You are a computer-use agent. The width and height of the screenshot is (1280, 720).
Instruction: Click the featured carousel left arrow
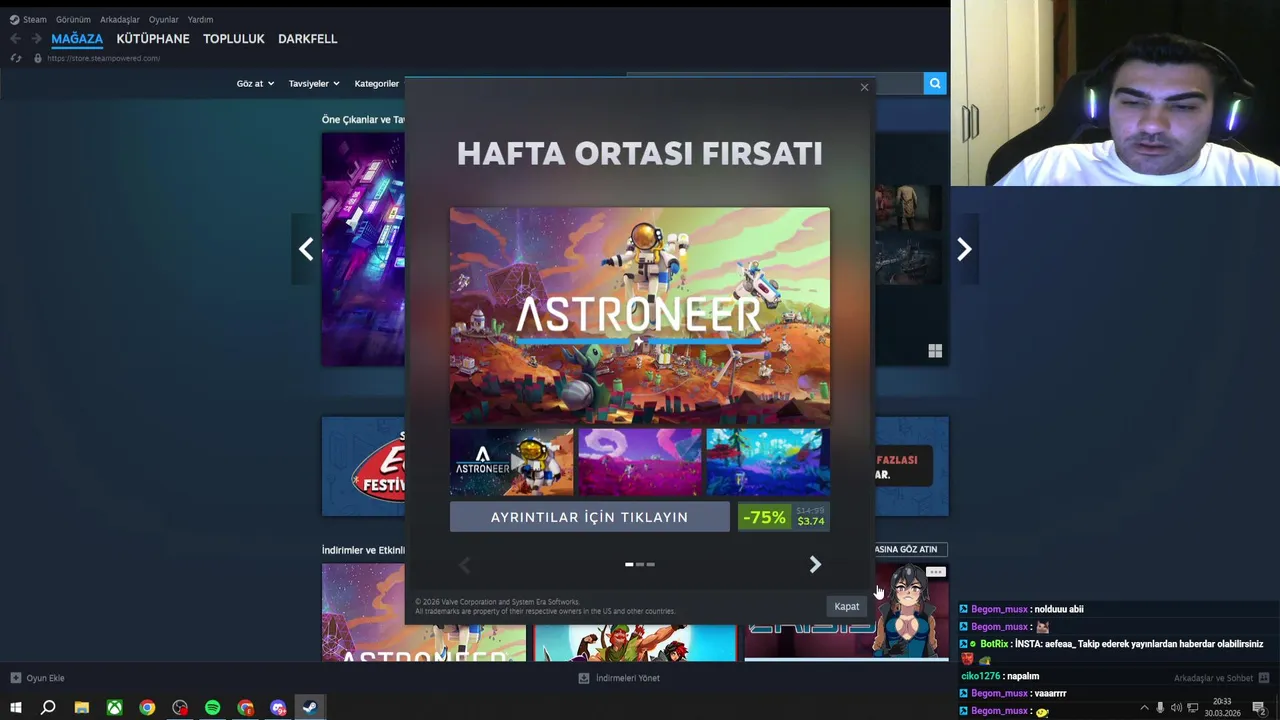(306, 249)
